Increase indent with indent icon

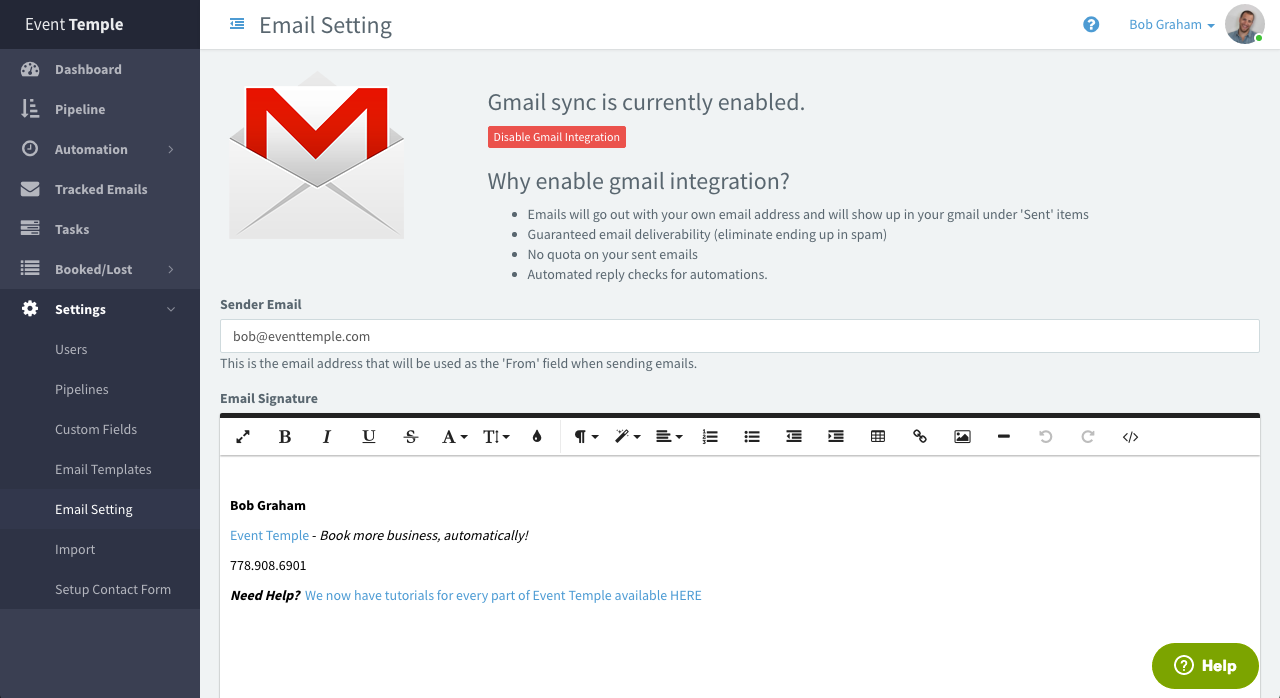click(836, 437)
